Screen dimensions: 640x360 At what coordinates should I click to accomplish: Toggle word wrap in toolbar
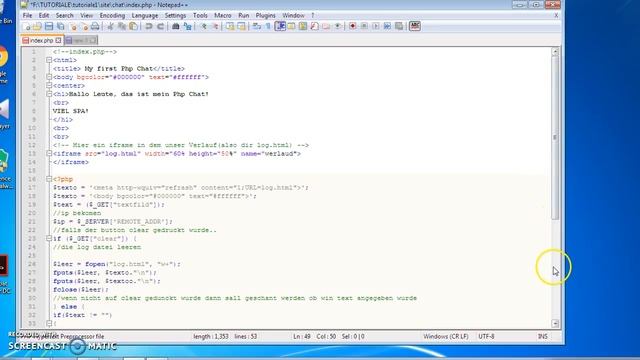[257, 27]
